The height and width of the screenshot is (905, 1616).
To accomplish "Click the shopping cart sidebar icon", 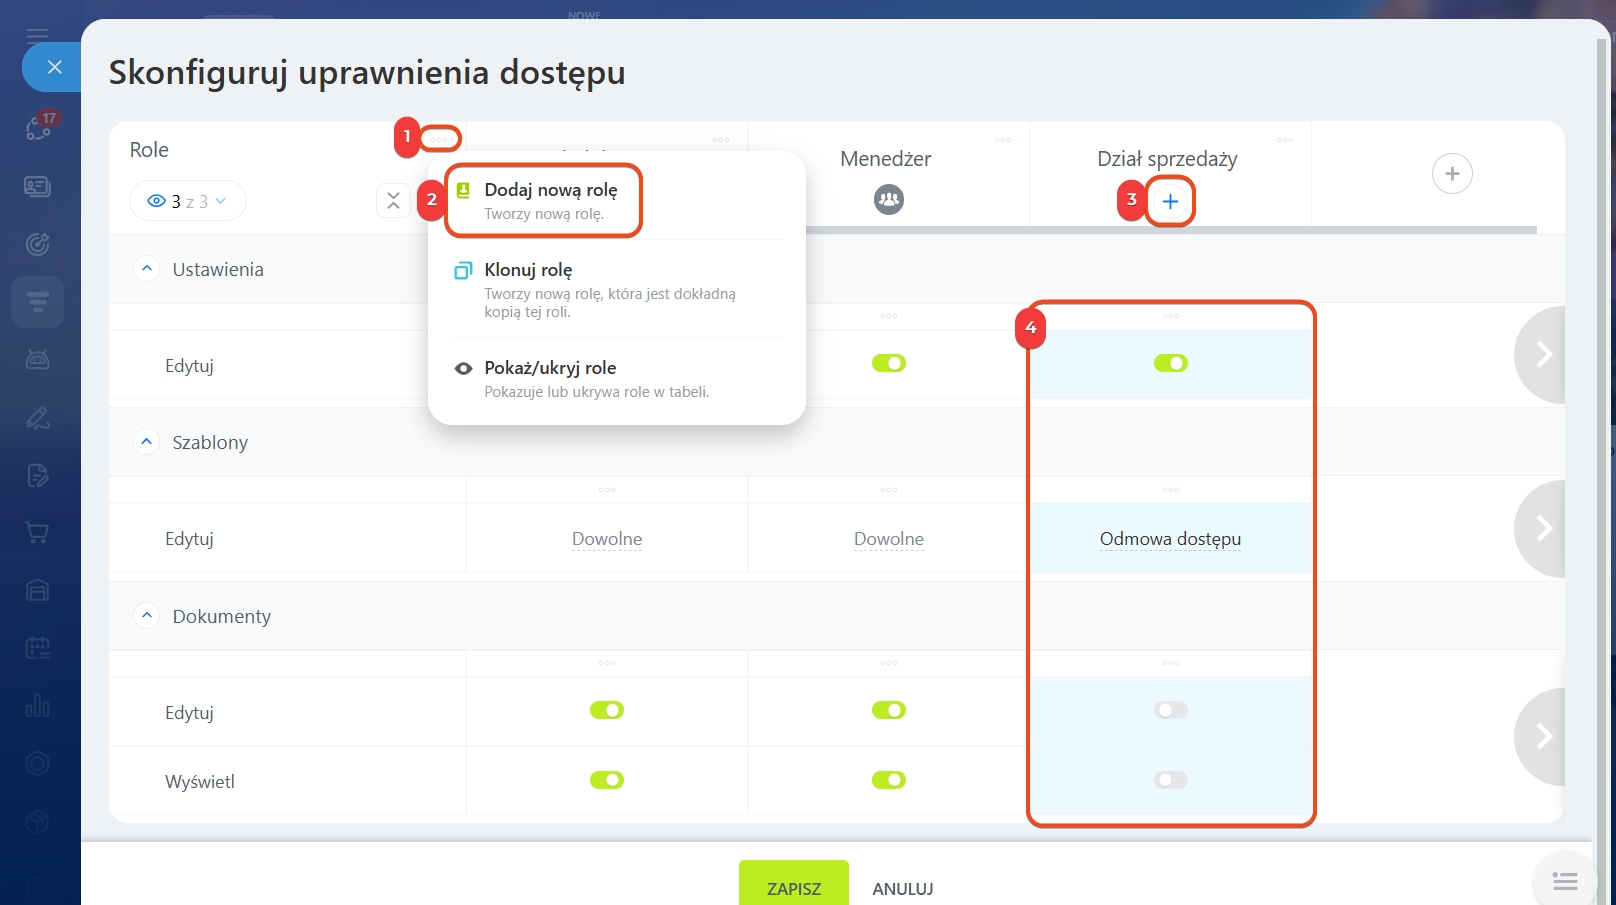I will click(37, 533).
